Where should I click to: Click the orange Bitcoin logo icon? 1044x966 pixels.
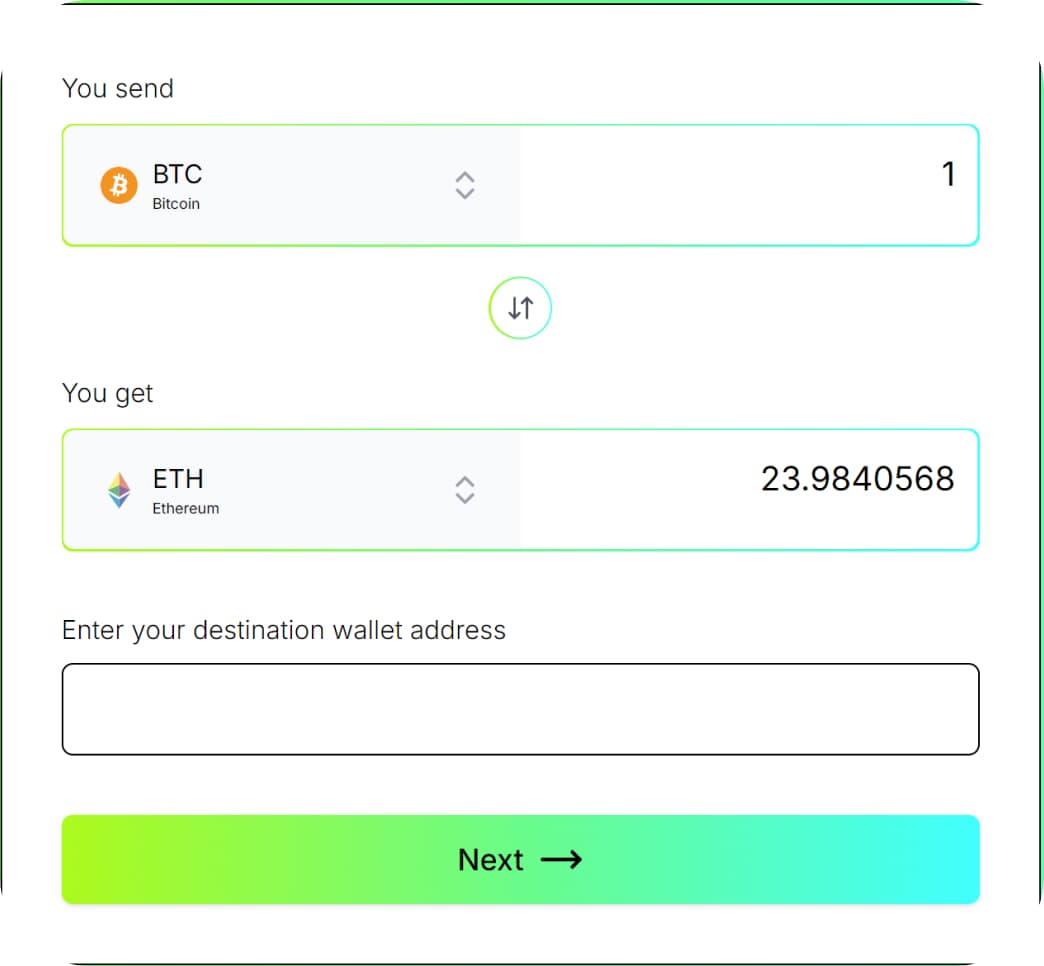point(118,185)
